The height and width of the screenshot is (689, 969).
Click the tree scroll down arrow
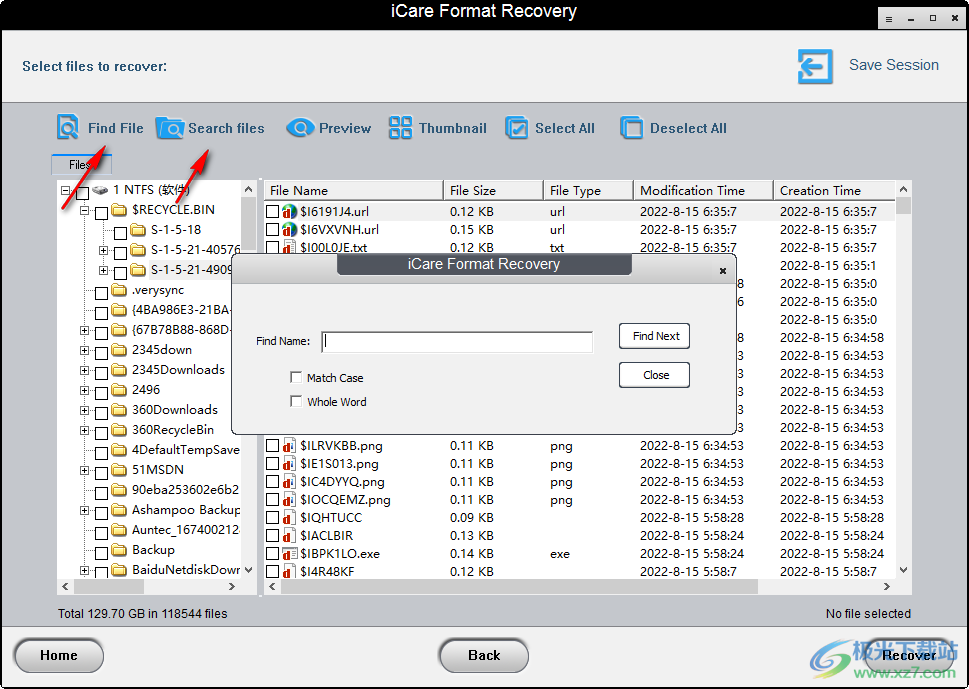click(x=248, y=570)
